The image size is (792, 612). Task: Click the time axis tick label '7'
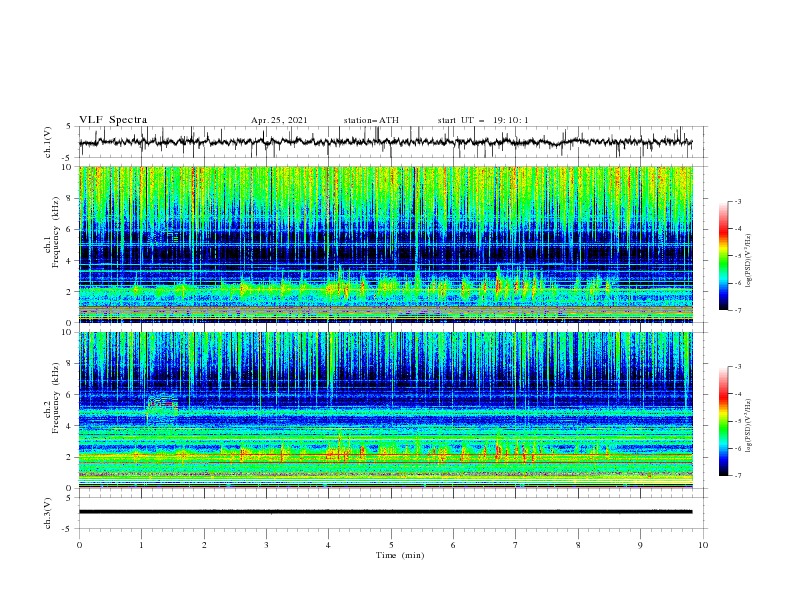coord(516,545)
